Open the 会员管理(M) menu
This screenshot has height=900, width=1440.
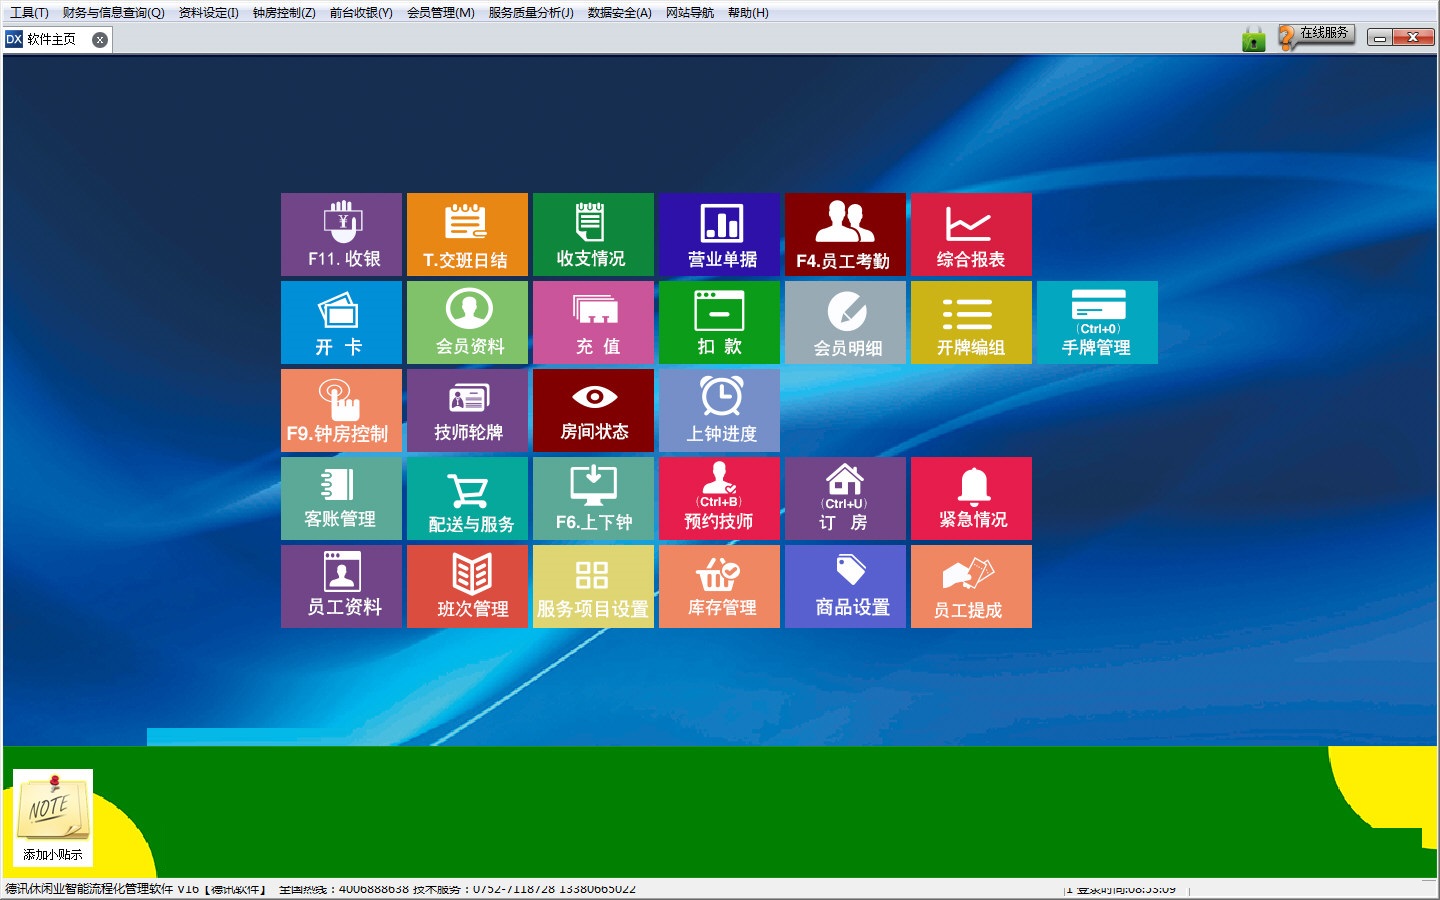[440, 12]
